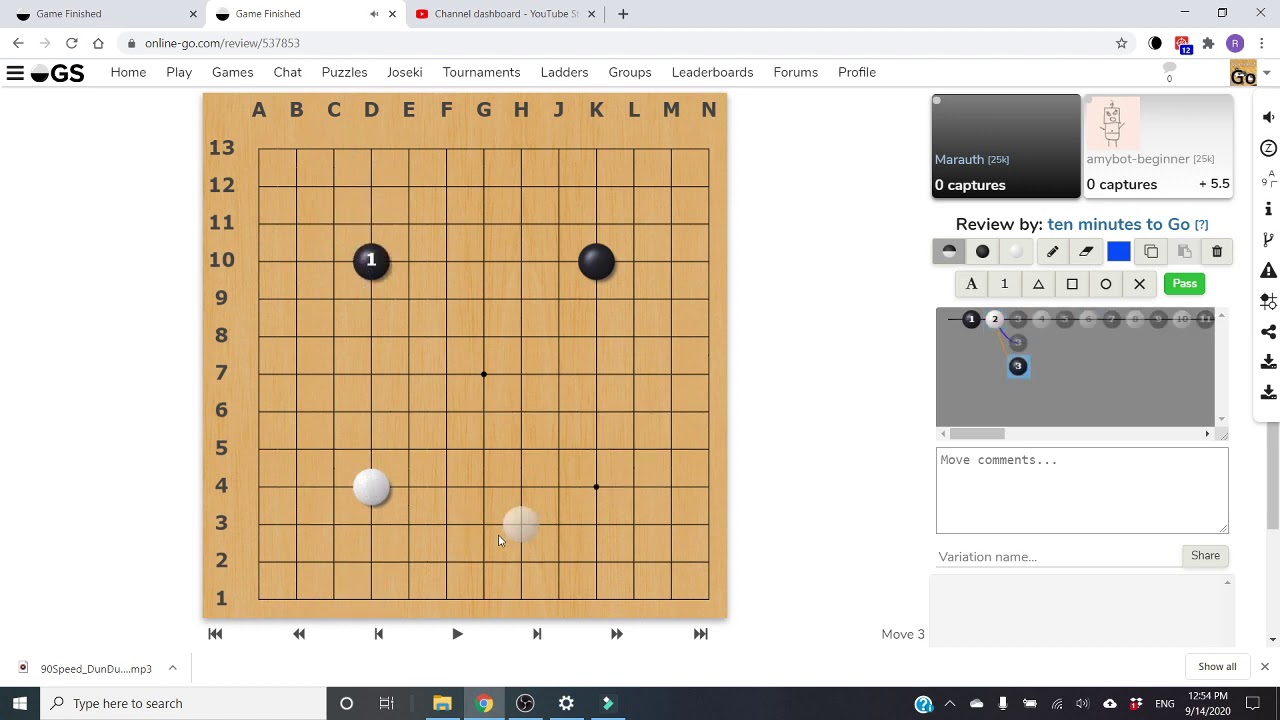Screen dimensions: 1280x720
Task: Click the warning triangle report icon
Action: 1268,270
